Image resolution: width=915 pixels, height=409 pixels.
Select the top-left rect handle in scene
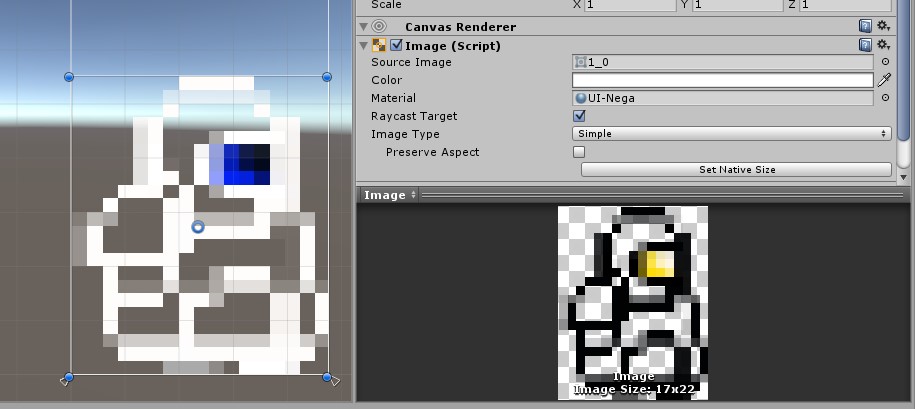[69, 77]
